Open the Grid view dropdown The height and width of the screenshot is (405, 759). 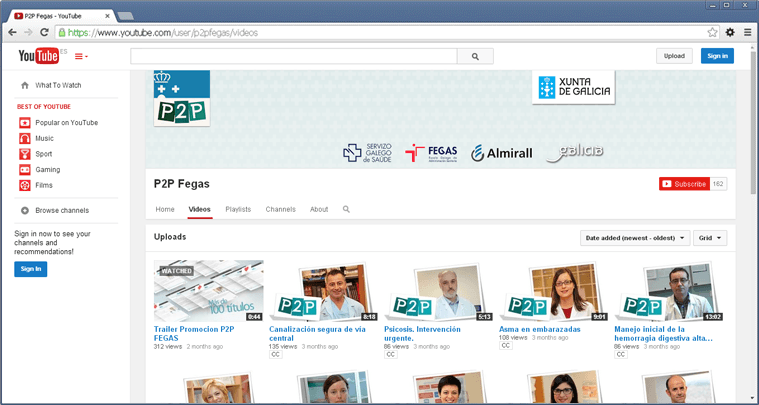(710, 238)
